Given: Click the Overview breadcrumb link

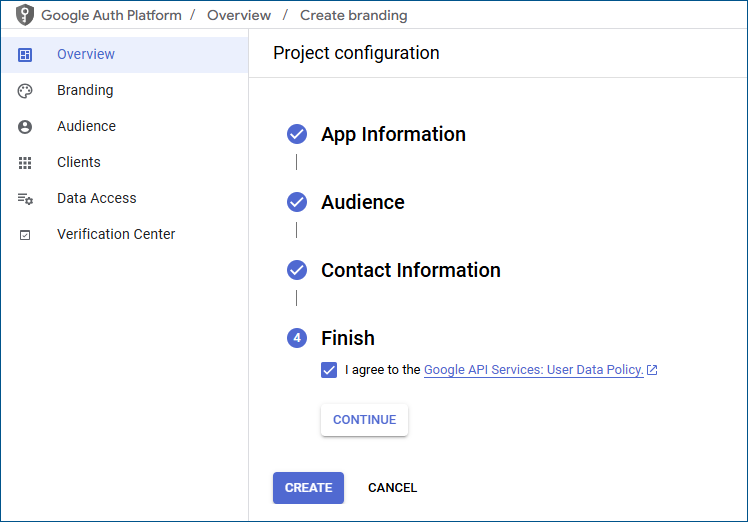Looking at the screenshot, I should (239, 15).
